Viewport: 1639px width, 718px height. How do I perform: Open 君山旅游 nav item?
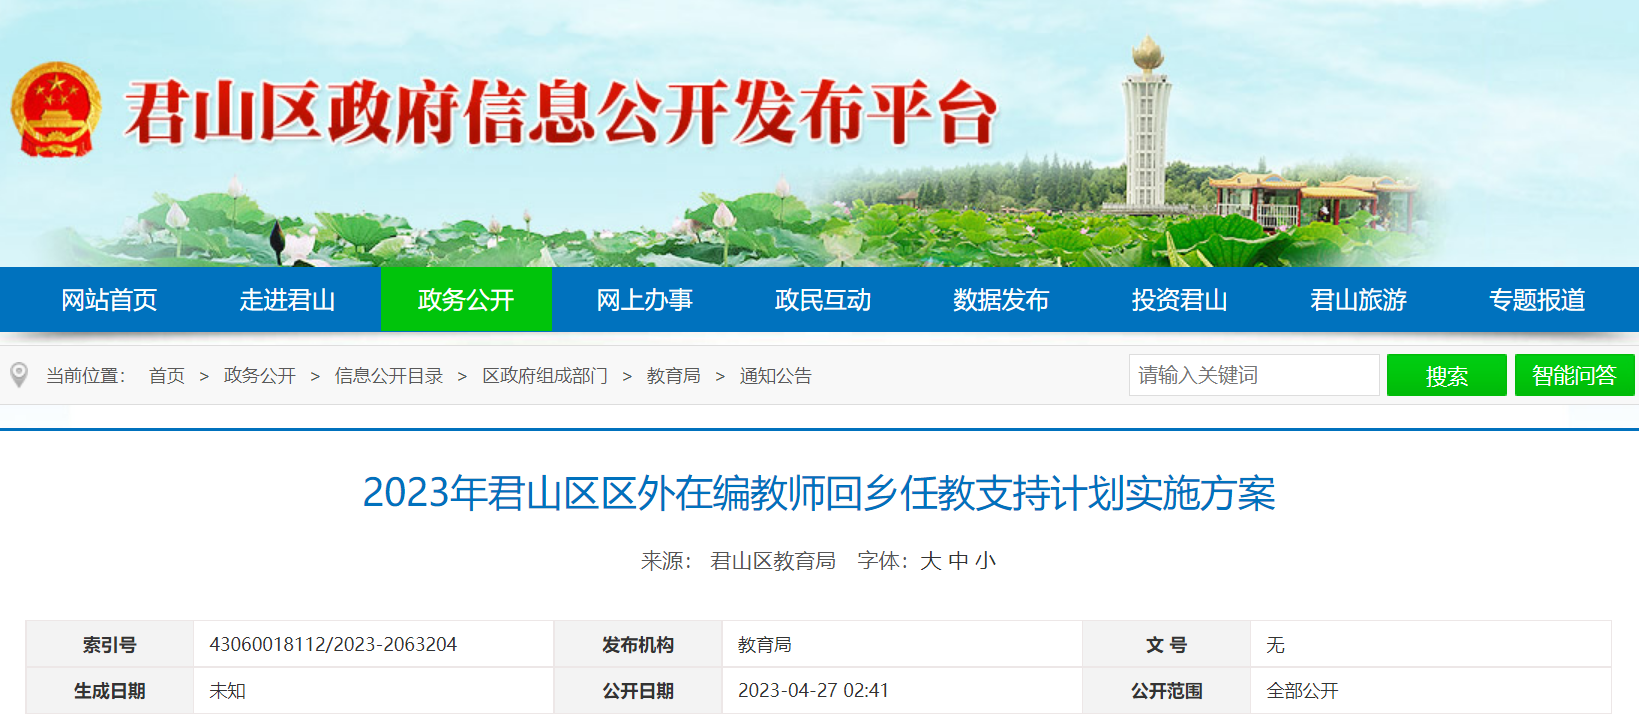pyautogui.click(x=1359, y=300)
